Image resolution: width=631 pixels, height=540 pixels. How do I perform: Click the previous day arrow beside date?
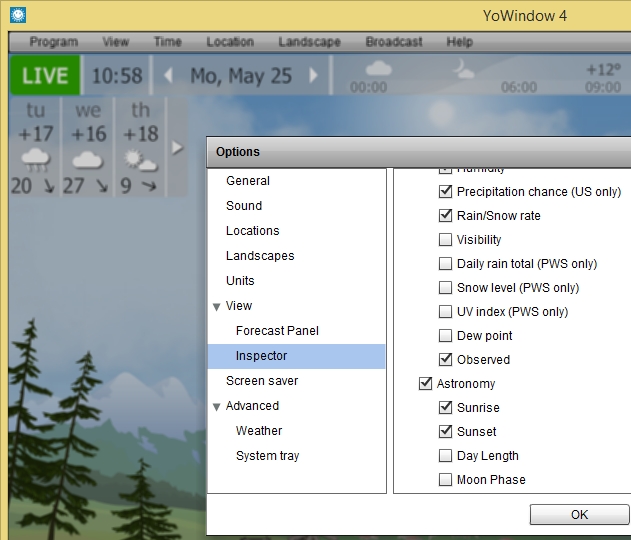[x=169, y=76]
